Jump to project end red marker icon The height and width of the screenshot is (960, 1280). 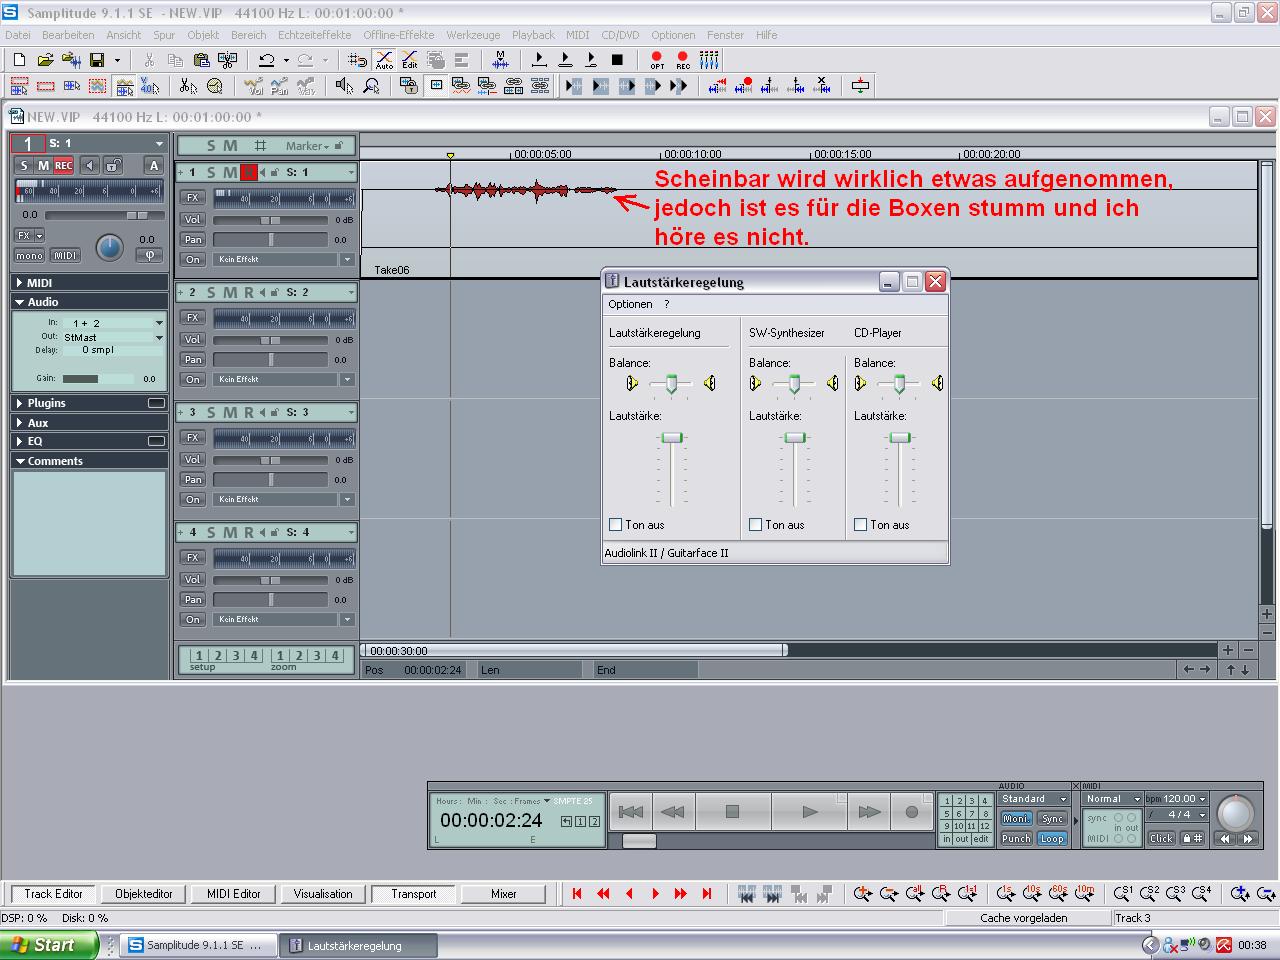[707, 894]
